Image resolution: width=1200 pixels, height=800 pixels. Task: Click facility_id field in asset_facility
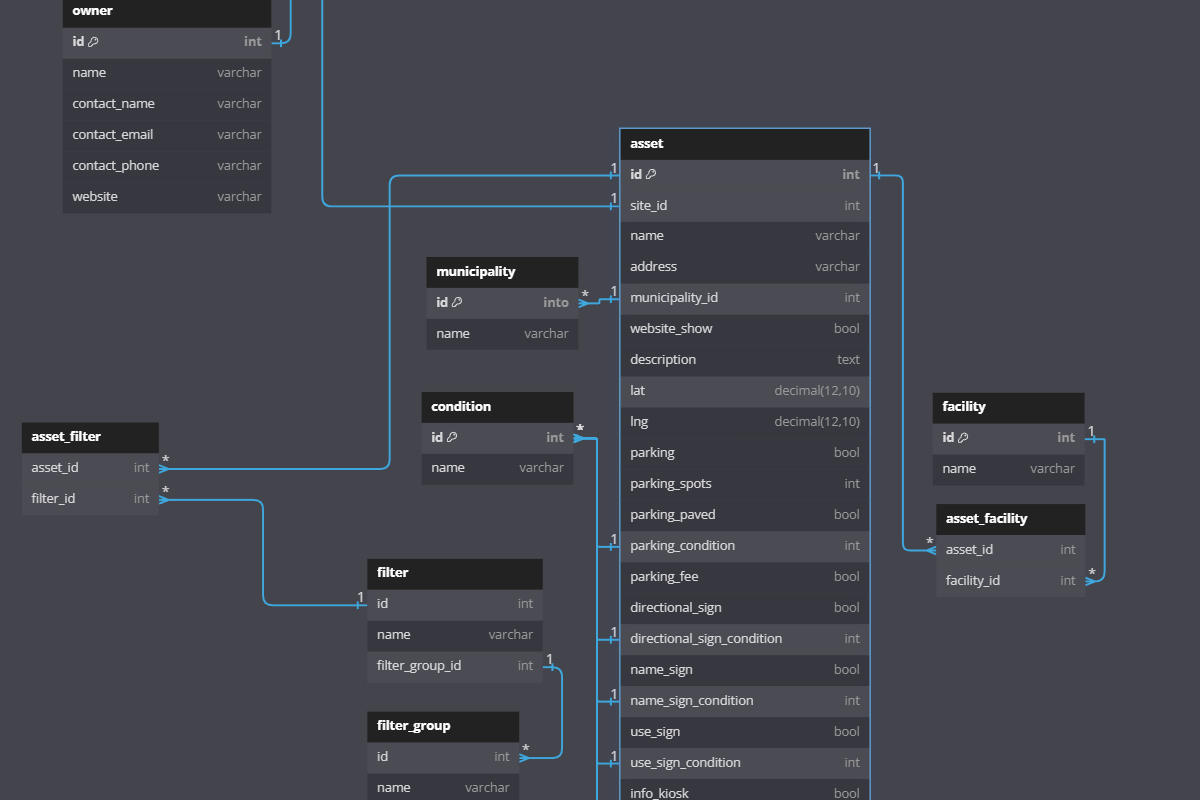click(1011, 582)
